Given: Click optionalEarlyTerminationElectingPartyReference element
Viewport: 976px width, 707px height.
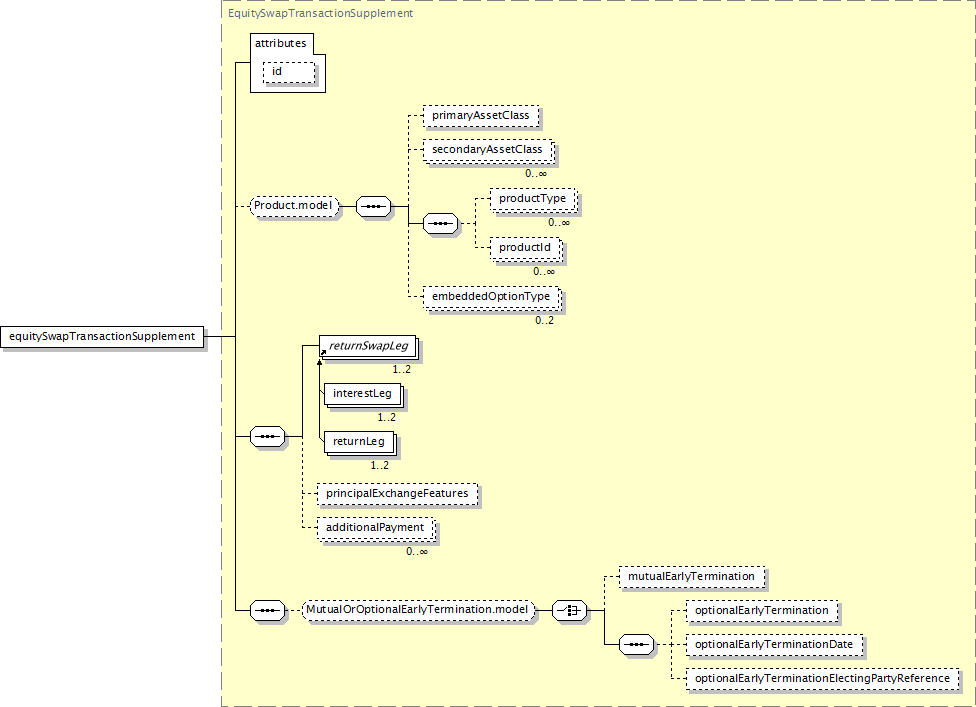Looking at the screenshot, I should [821, 678].
